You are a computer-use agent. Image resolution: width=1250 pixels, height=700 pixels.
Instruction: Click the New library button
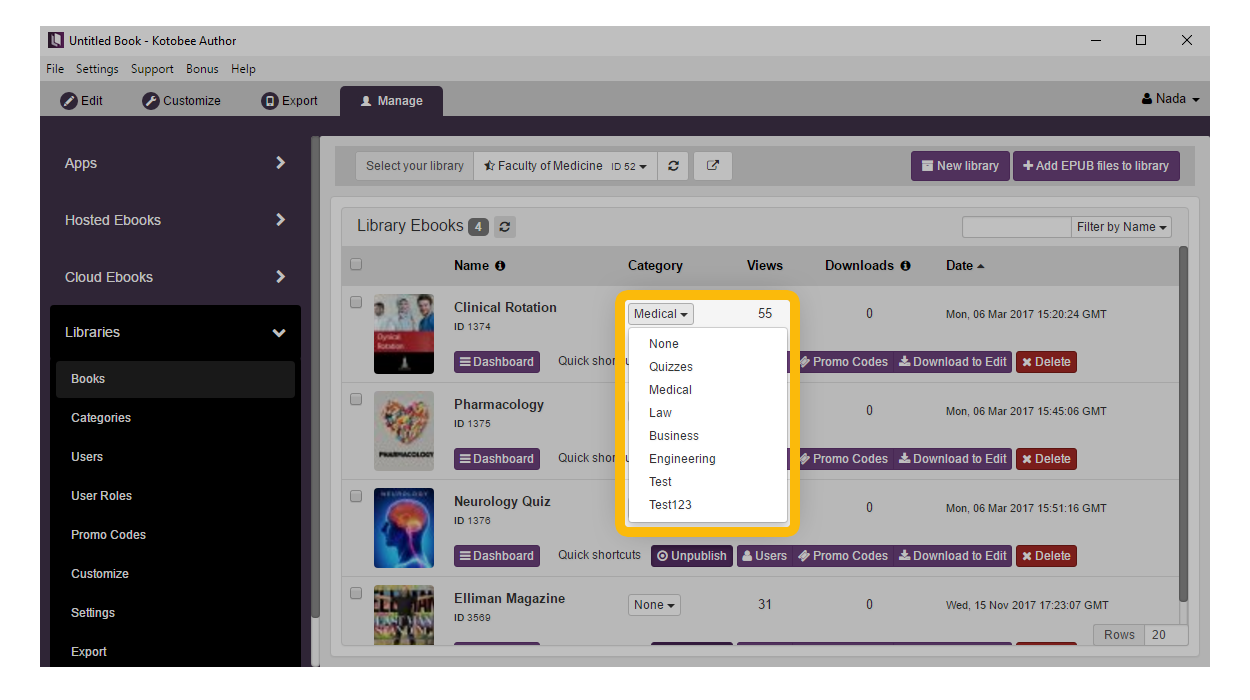point(960,166)
